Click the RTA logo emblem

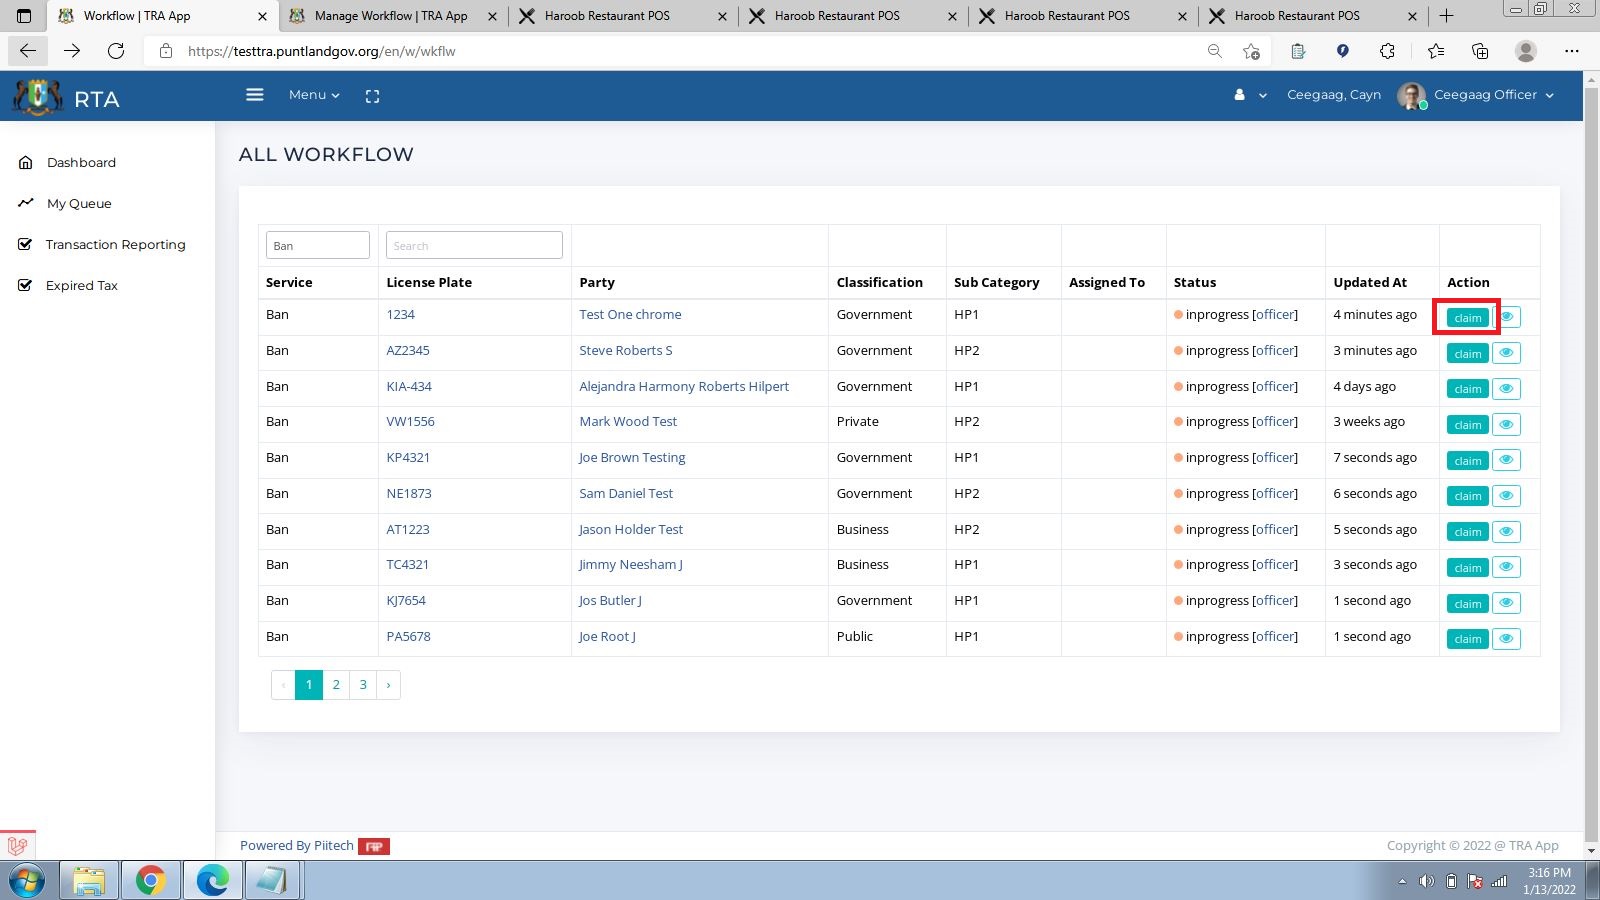(x=38, y=97)
